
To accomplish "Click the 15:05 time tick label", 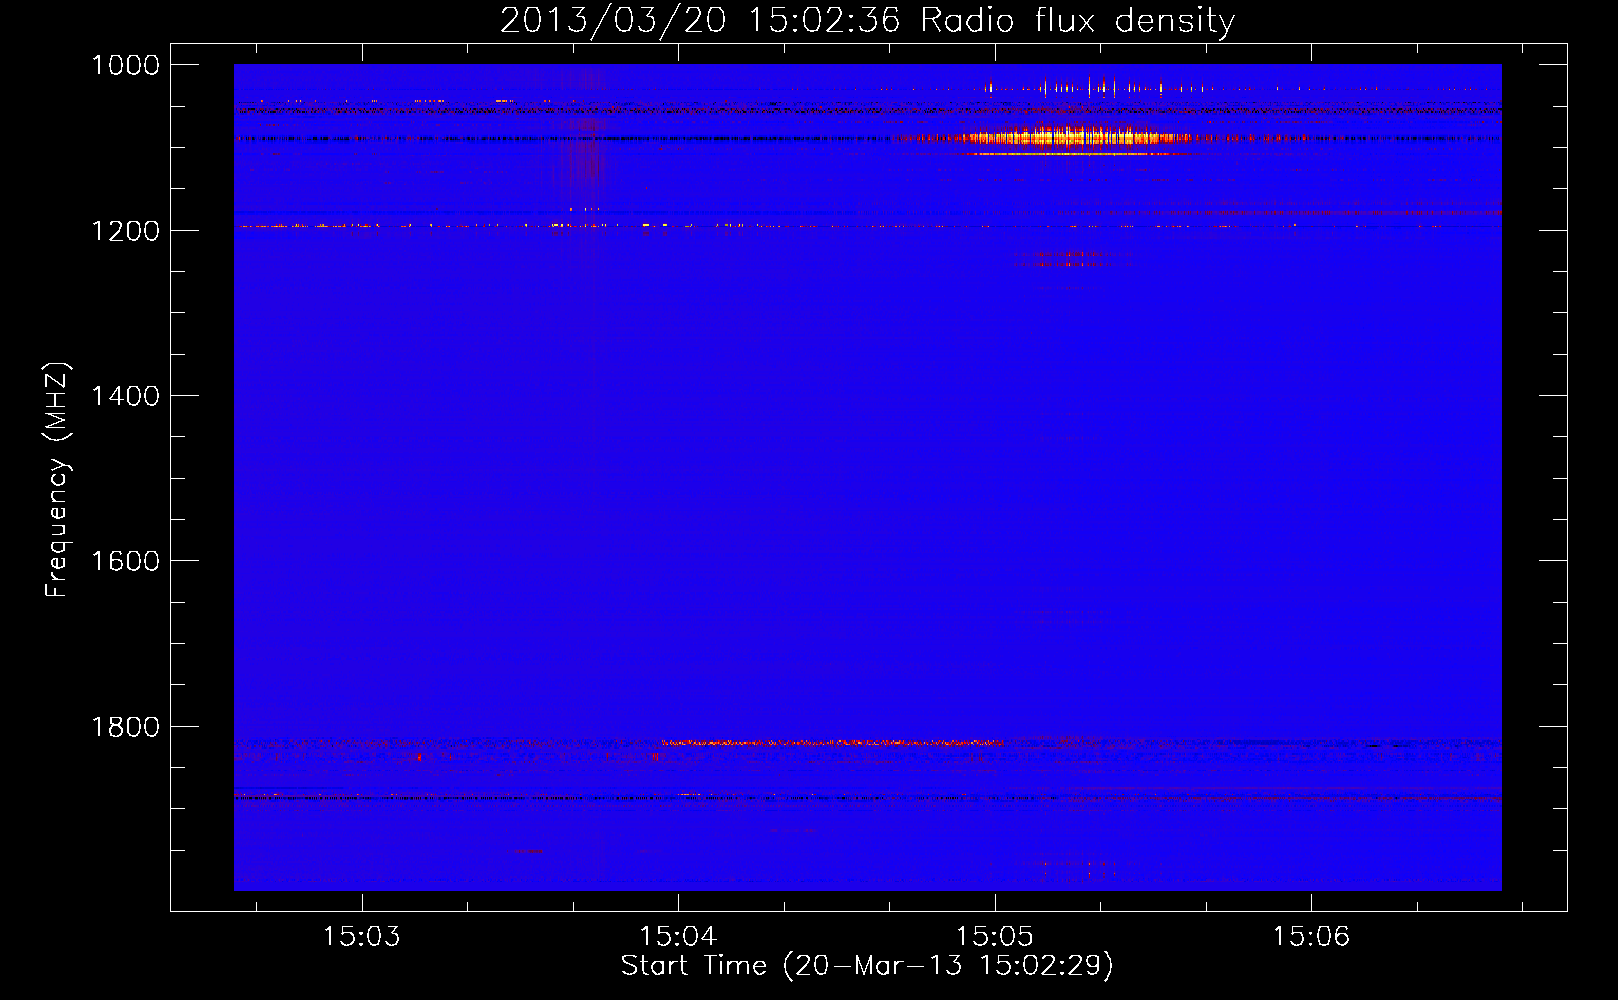I will [x=994, y=937].
